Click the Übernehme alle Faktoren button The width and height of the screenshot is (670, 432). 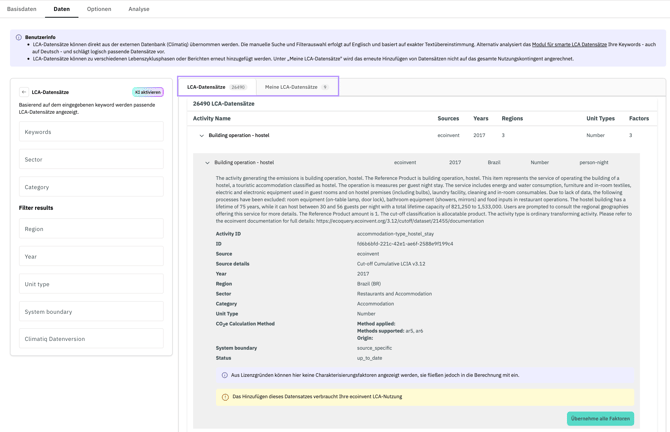(600, 419)
